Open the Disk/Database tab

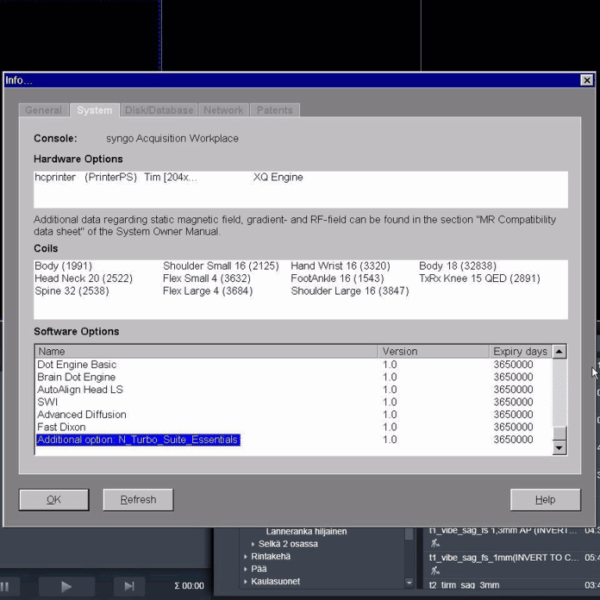[x=158, y=110]
